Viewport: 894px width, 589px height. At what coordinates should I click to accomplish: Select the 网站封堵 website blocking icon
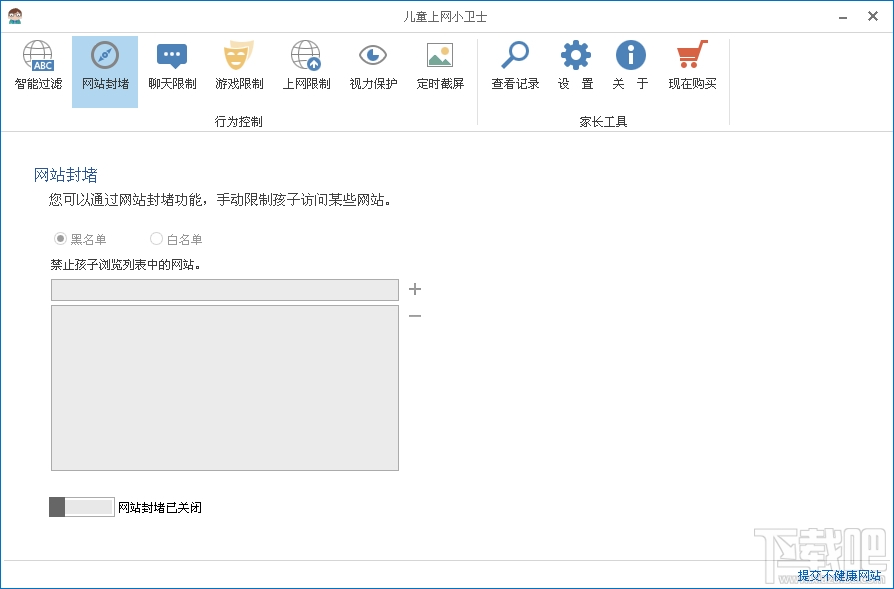pyautogui.click(x=104, y=65)
